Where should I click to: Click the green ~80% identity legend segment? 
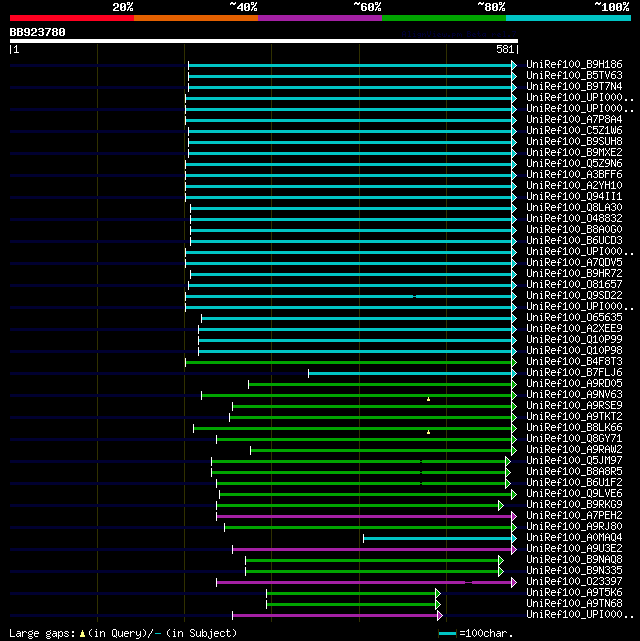[x=444, y=18]
